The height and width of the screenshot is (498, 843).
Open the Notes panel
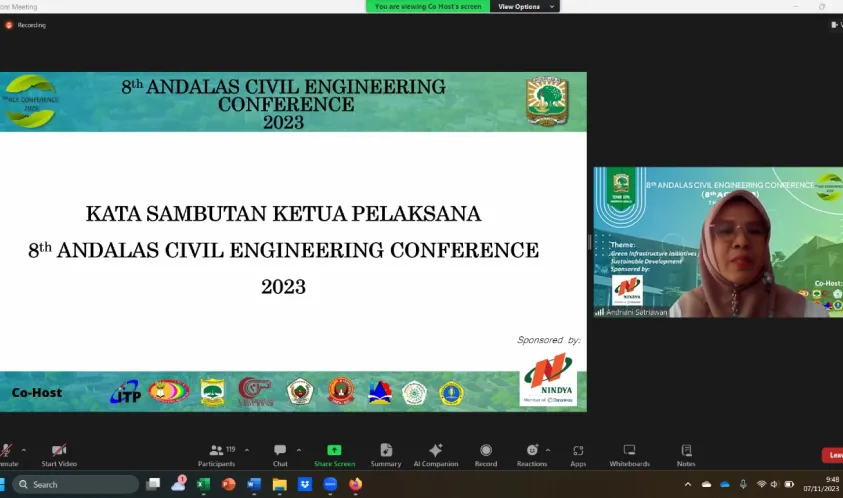point(685,455)
